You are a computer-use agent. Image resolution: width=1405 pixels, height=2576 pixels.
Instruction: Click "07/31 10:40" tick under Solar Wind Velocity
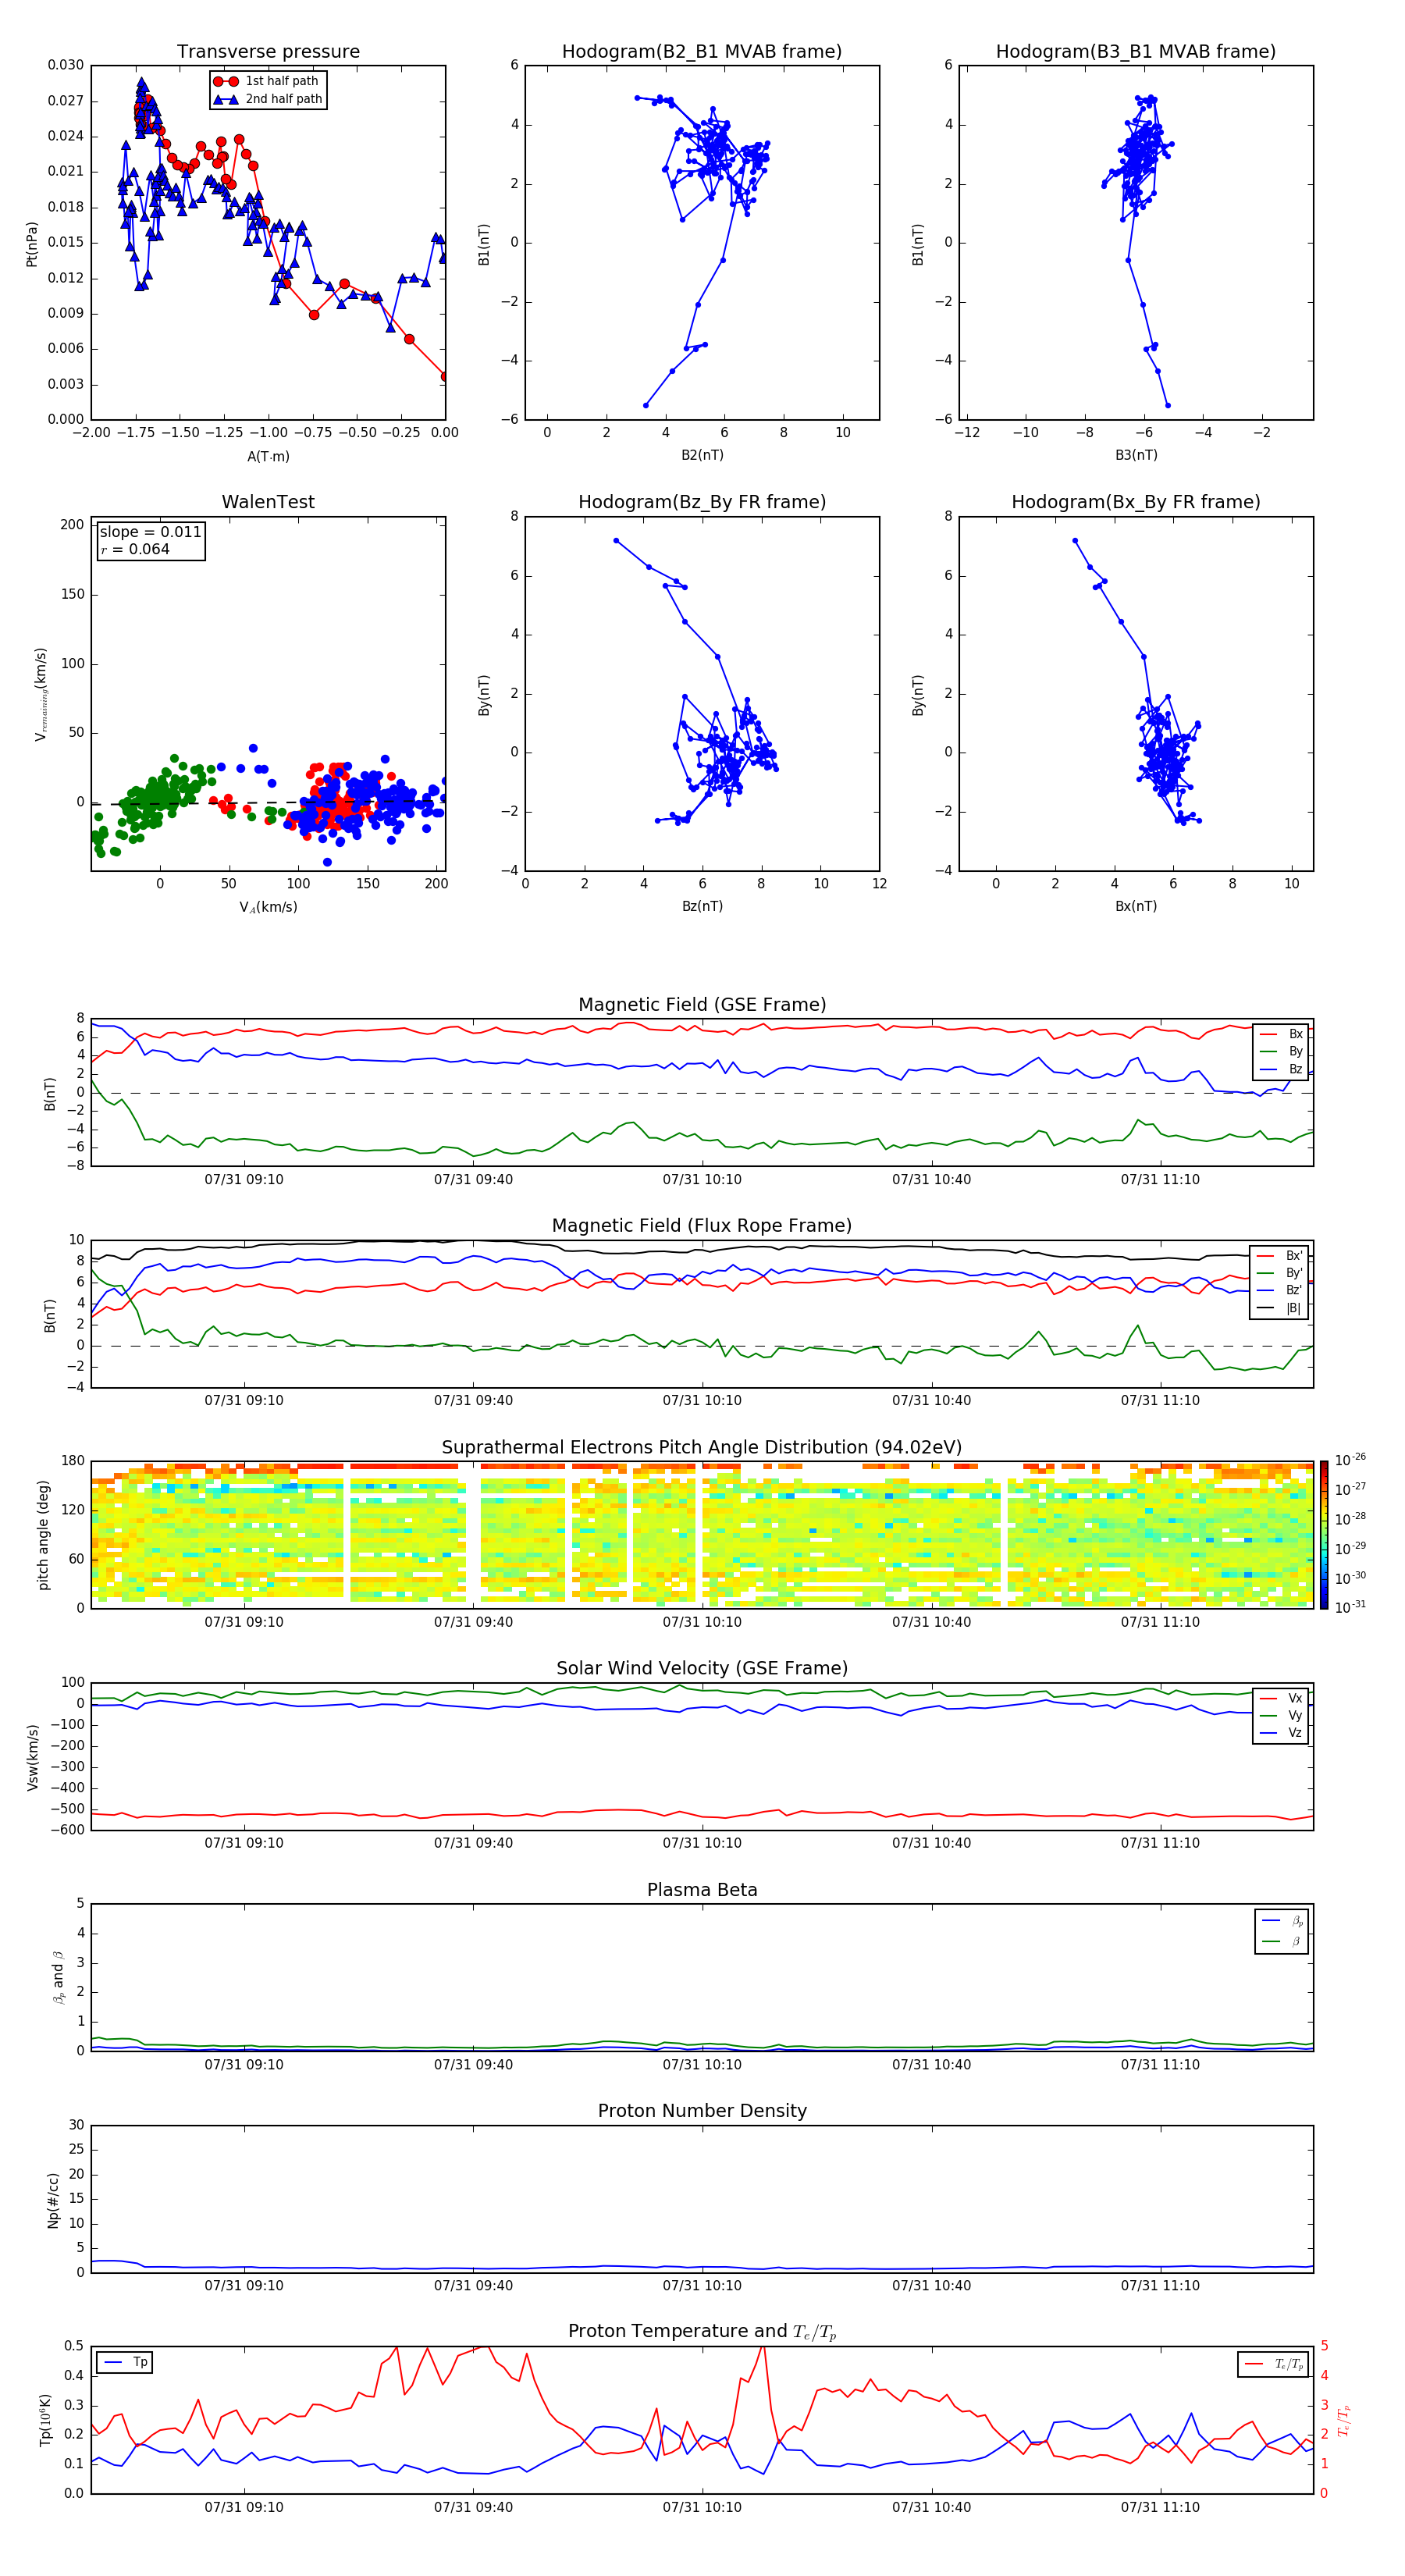tap(931, 1843)
